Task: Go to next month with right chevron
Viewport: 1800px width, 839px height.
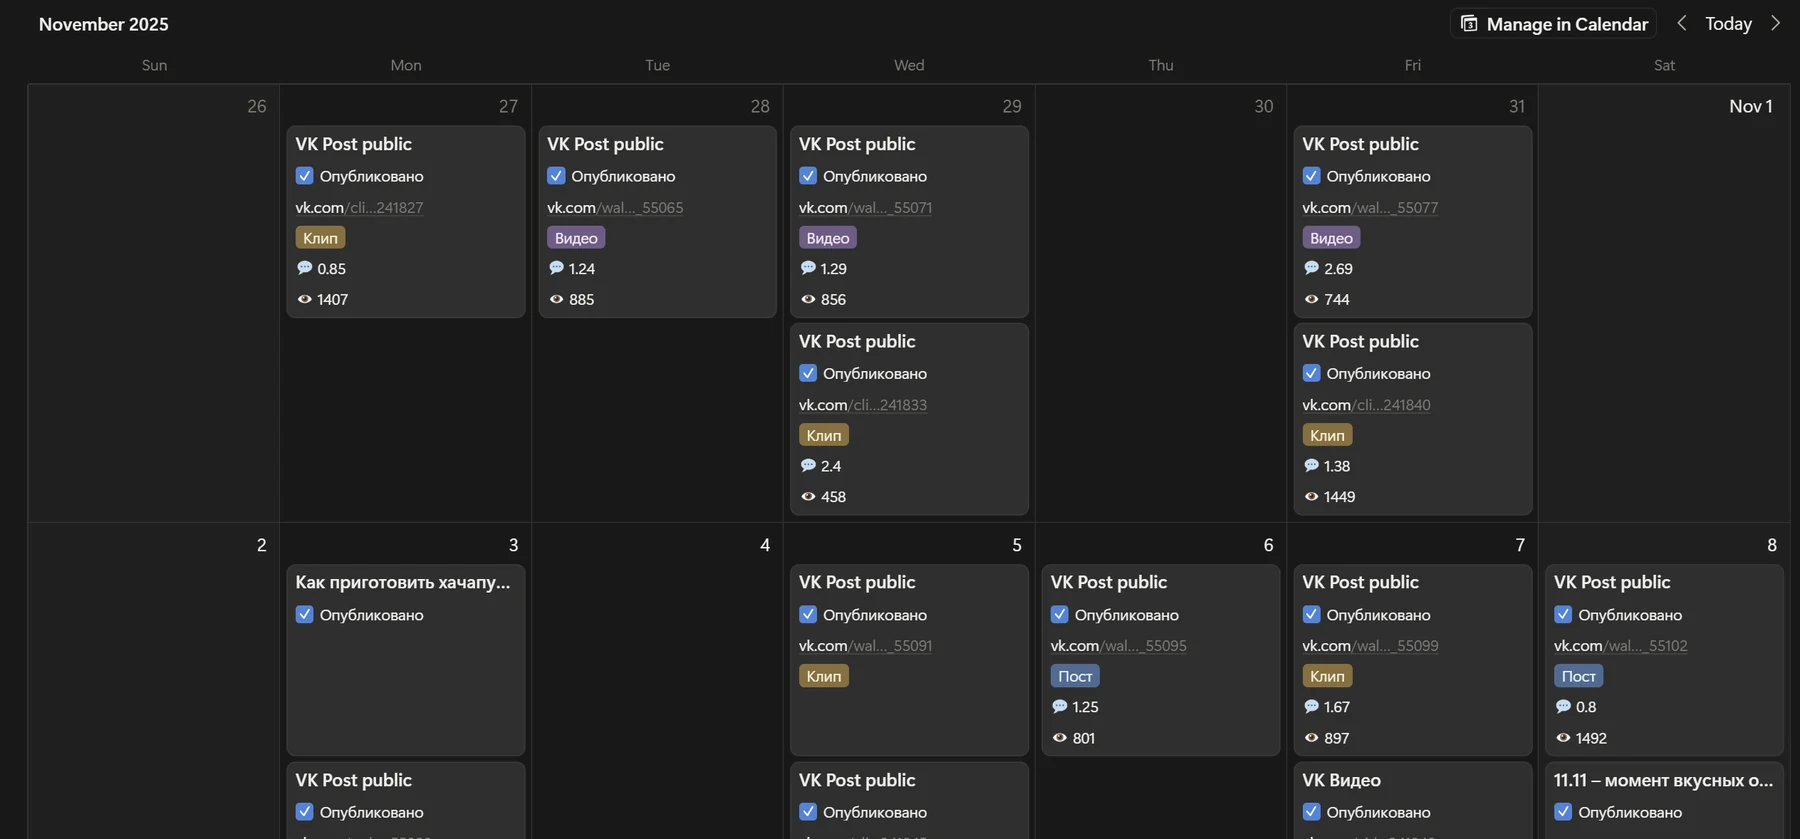Action: (x=1775, y=23)
